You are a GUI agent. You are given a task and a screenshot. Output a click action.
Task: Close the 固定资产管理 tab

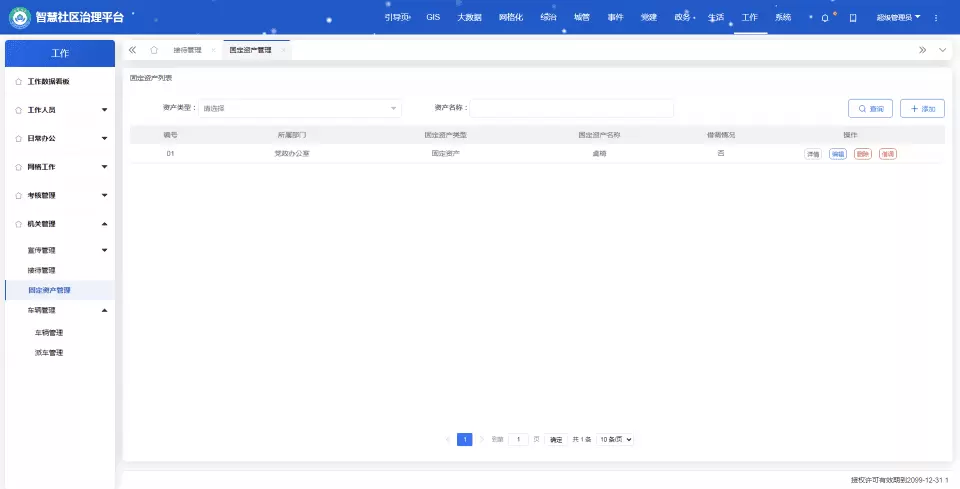coord(283,50)
